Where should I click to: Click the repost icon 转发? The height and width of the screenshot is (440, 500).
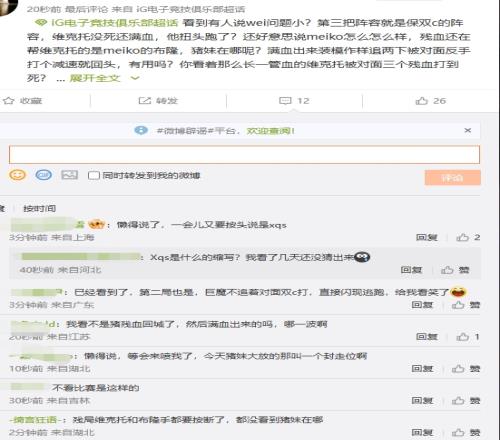click(145, 101)
